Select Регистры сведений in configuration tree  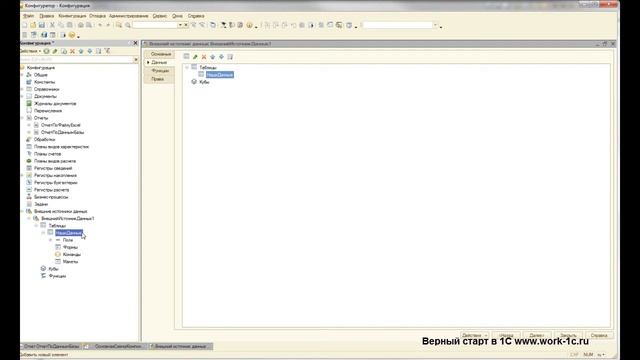[53, 168]
